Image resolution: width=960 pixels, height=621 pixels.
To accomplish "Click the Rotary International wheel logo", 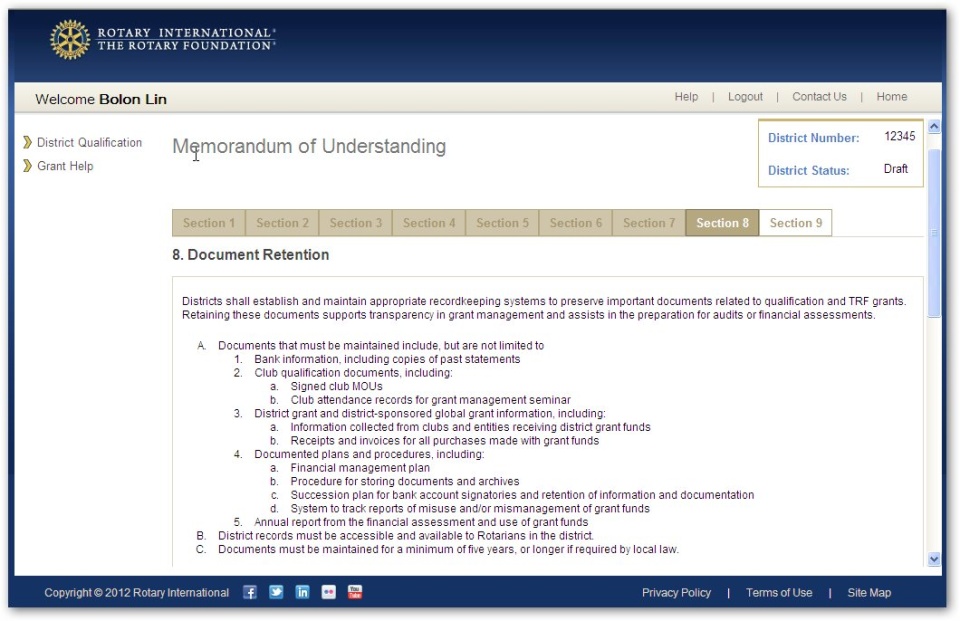I will (70, 40).
